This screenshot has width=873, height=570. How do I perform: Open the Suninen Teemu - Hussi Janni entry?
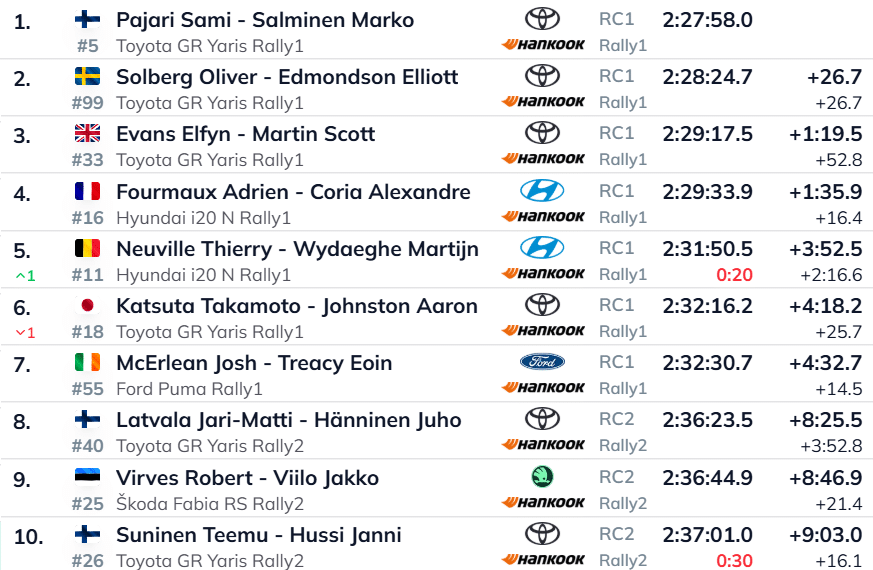(259, 535)
